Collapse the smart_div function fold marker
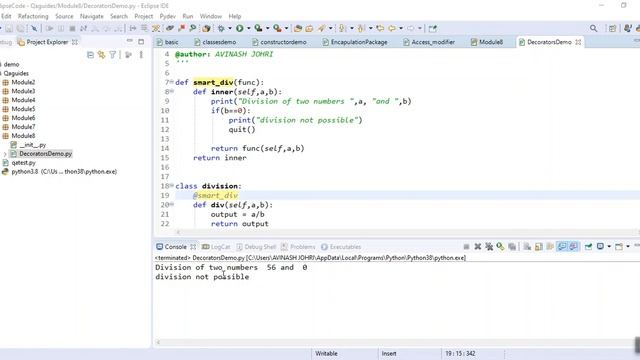 click(172, 82)
